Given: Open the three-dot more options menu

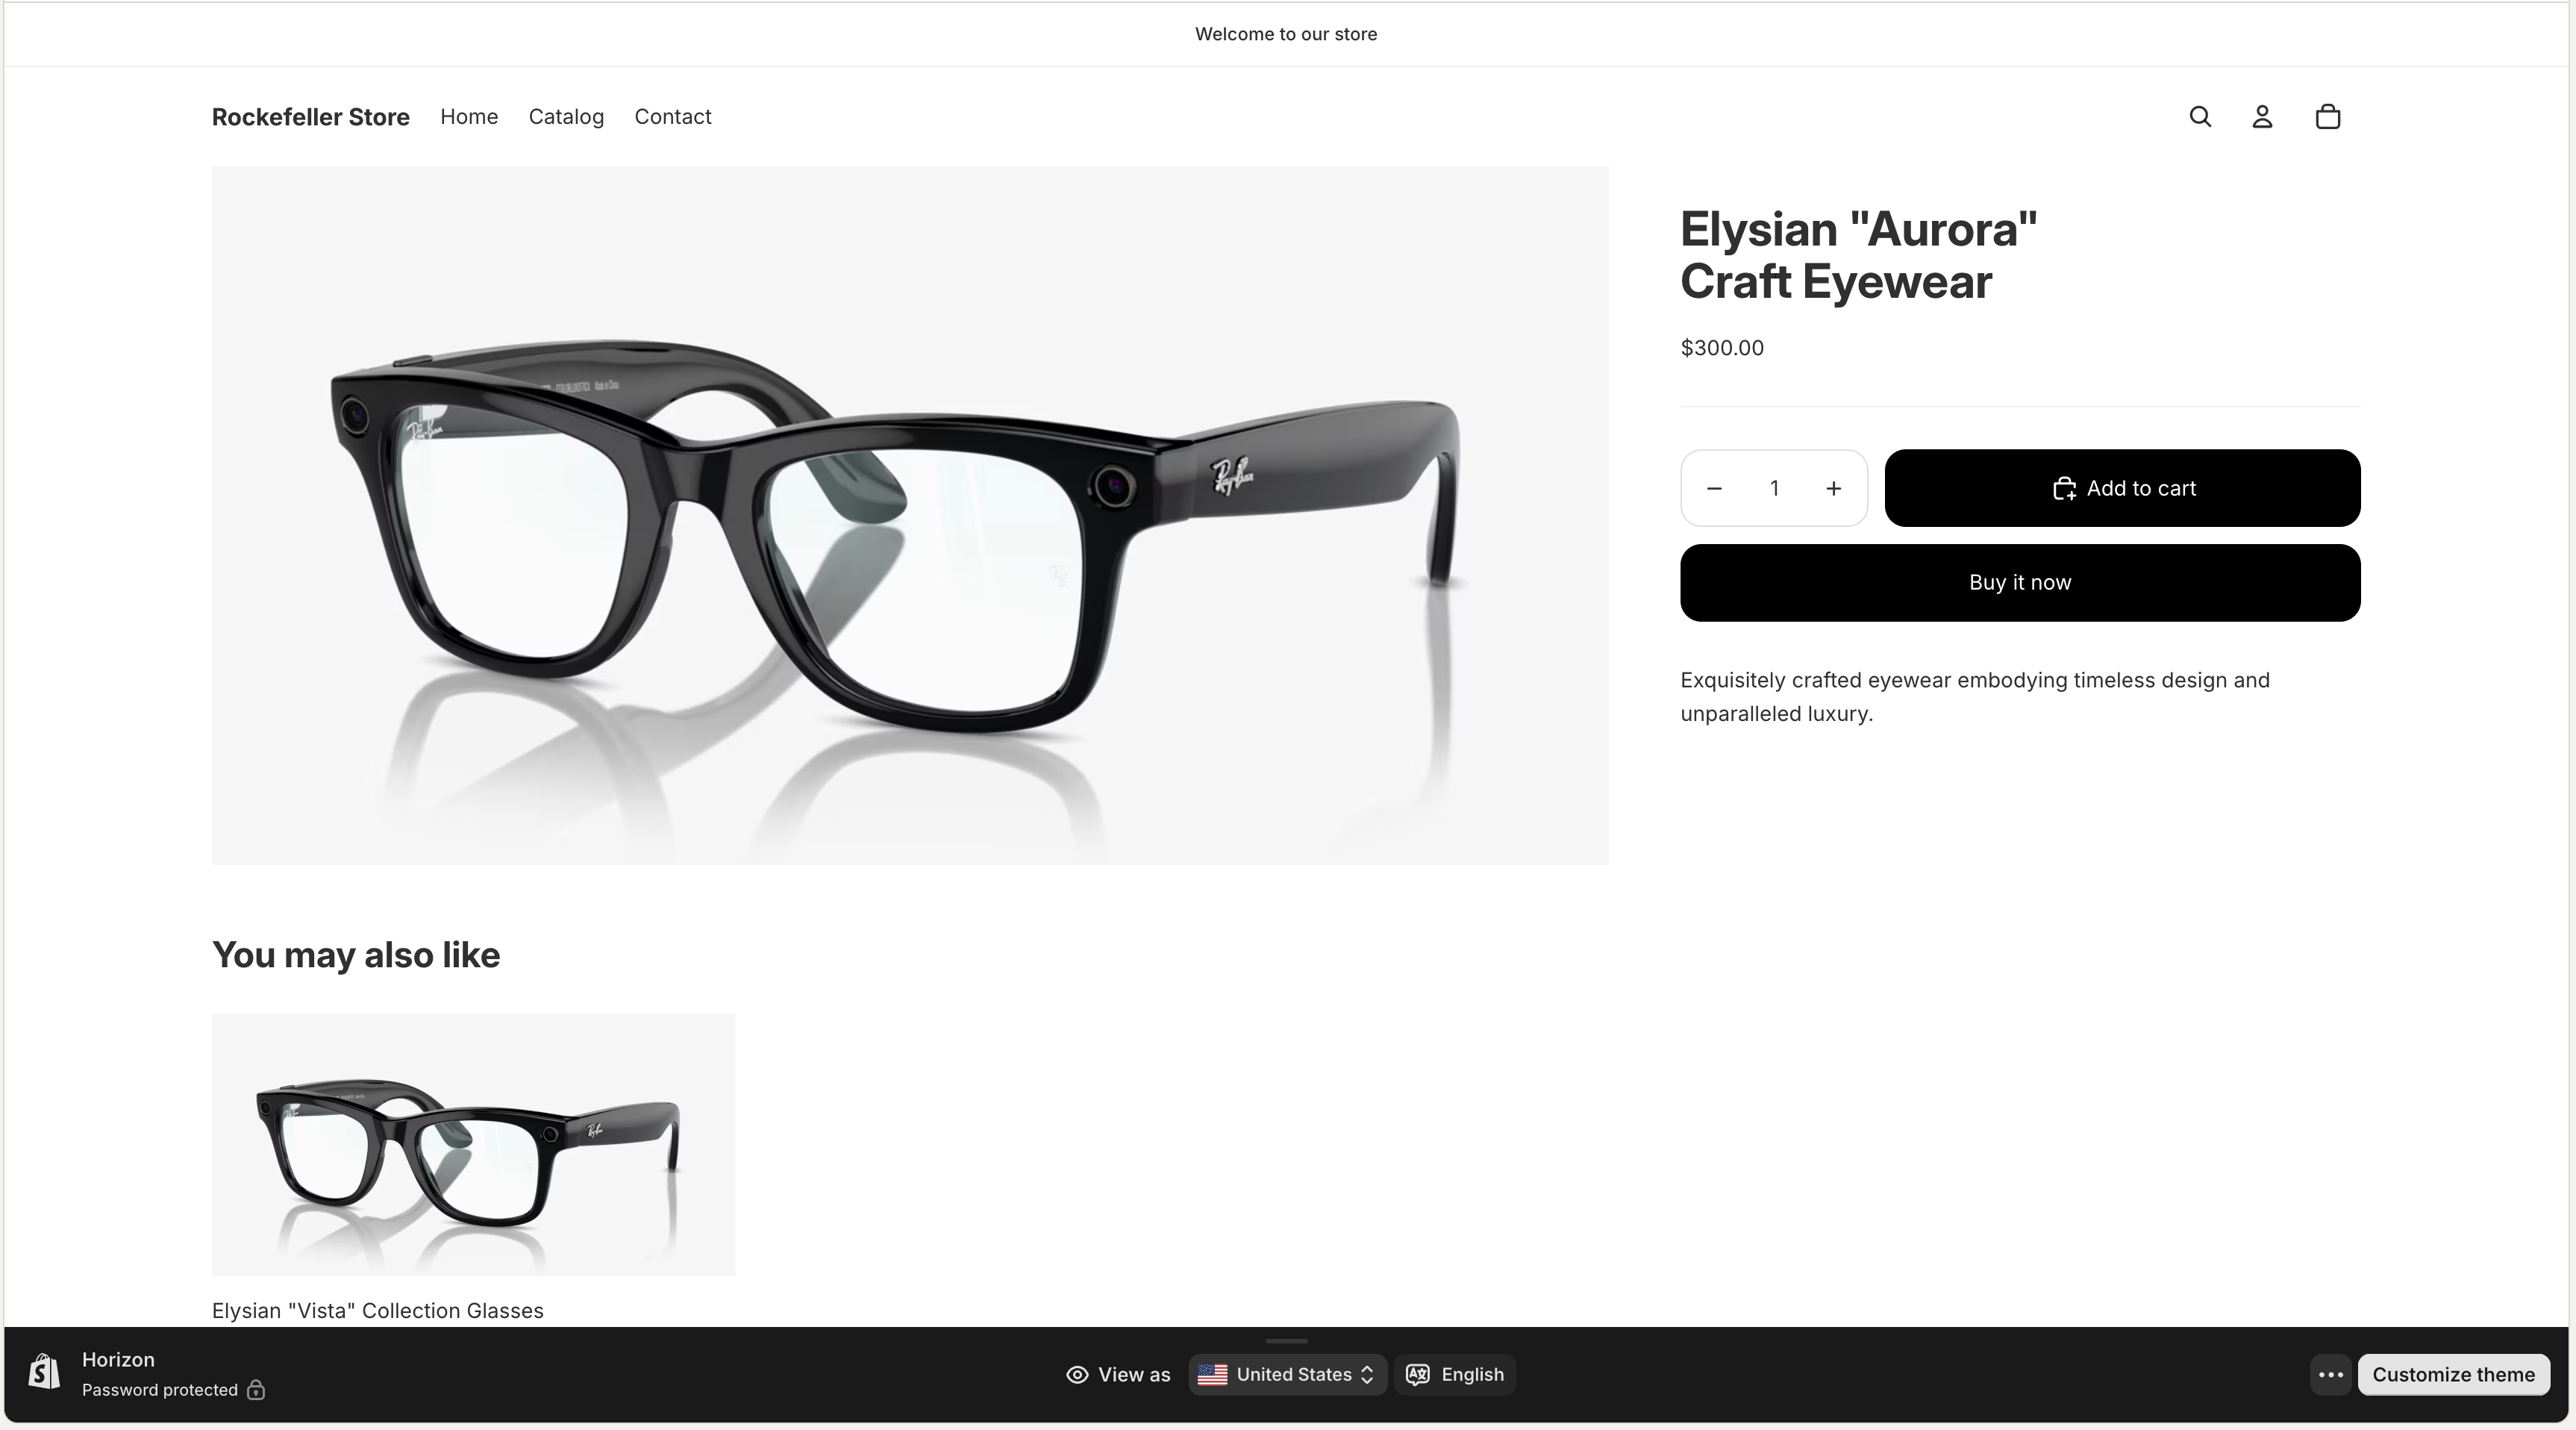Looking at the screenshot, I should tap(2330, 1374).
